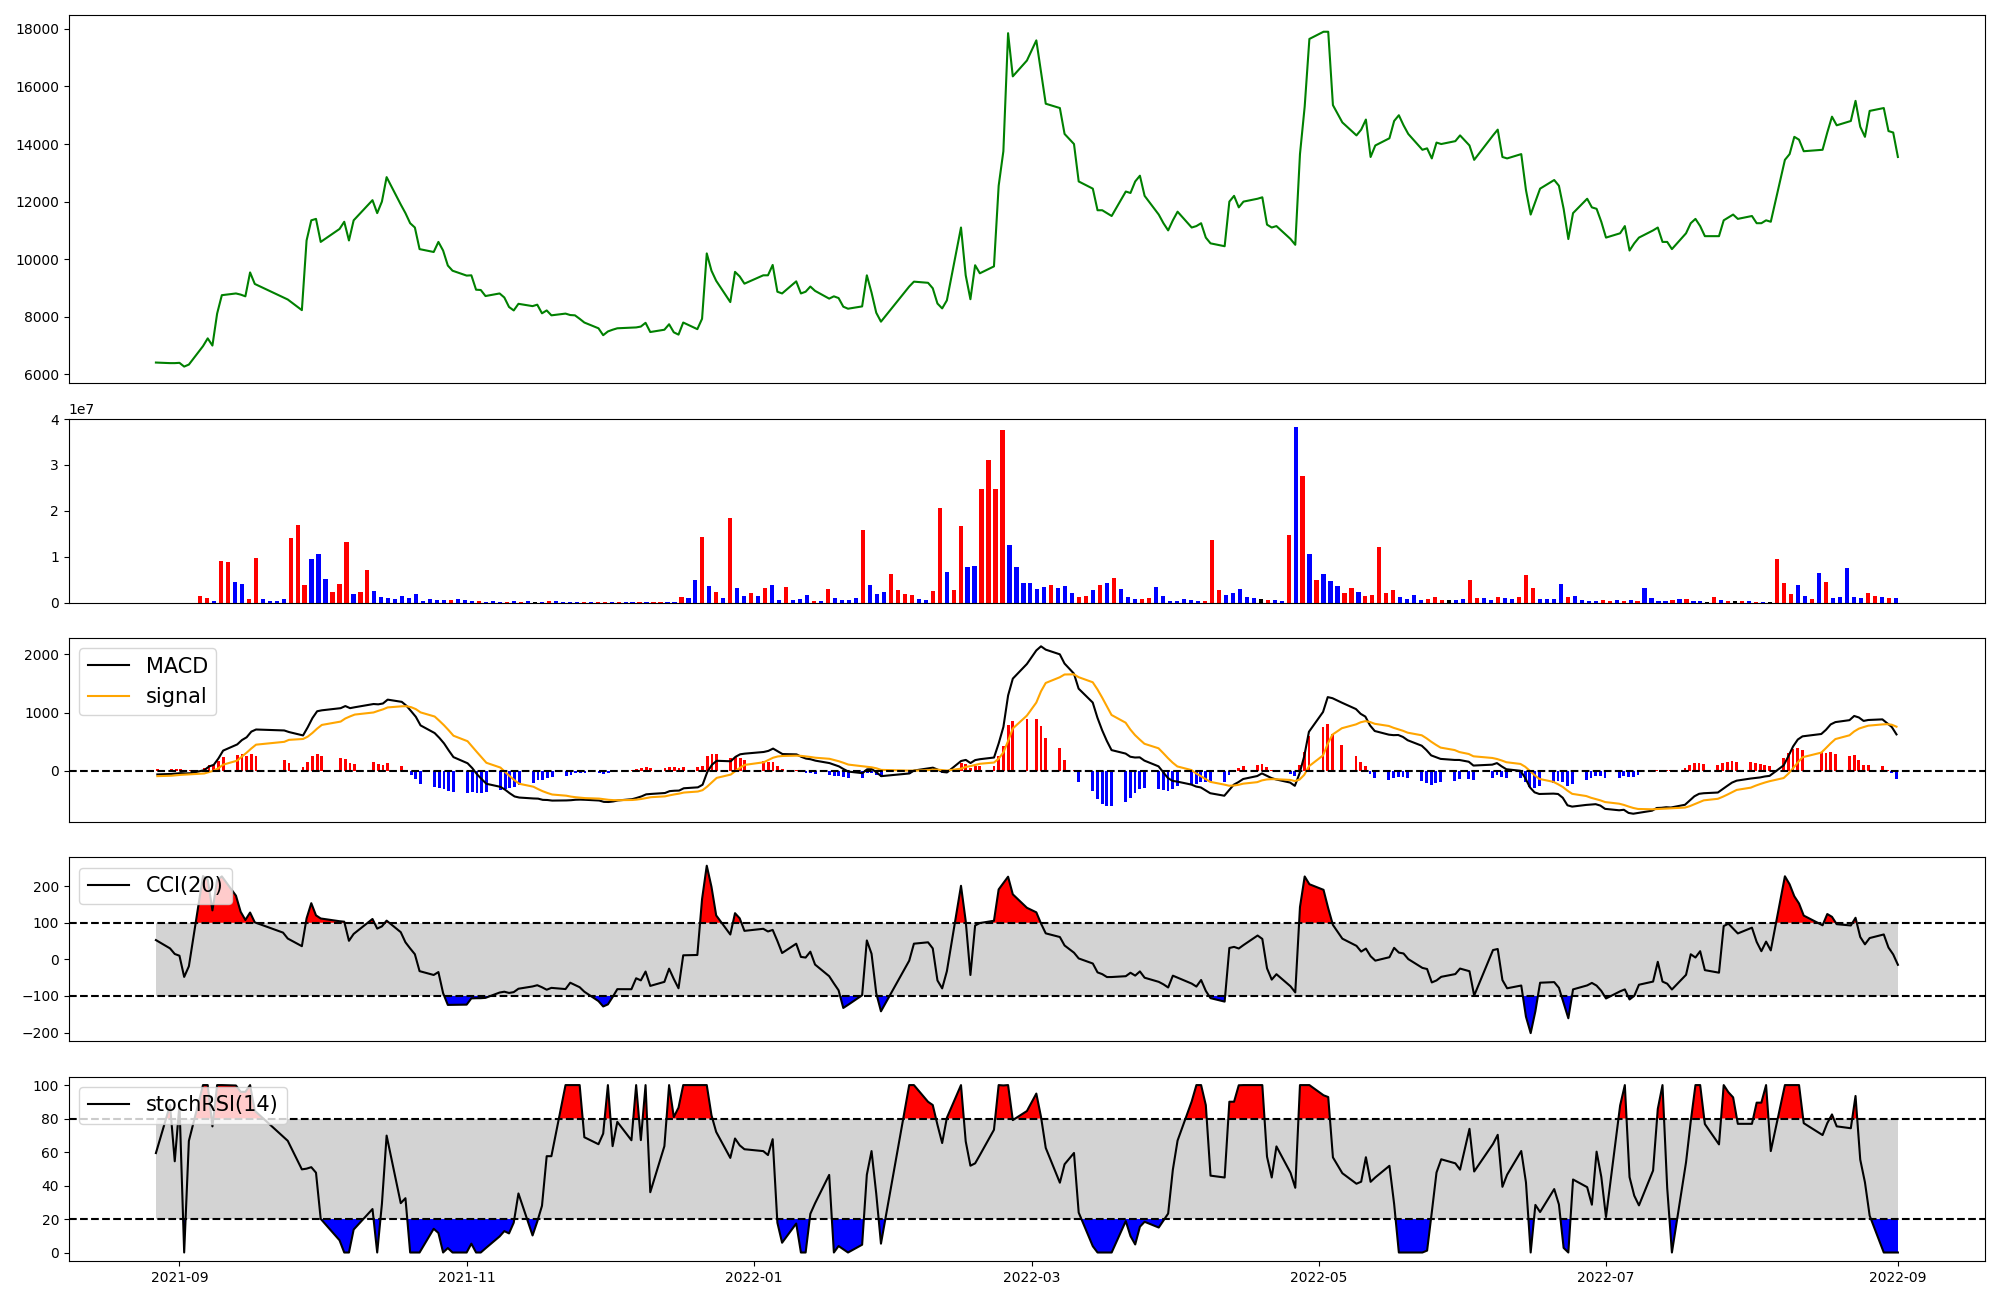
Task: Click the 2000 tick on MACD axis
Action: tap(41, 655)
